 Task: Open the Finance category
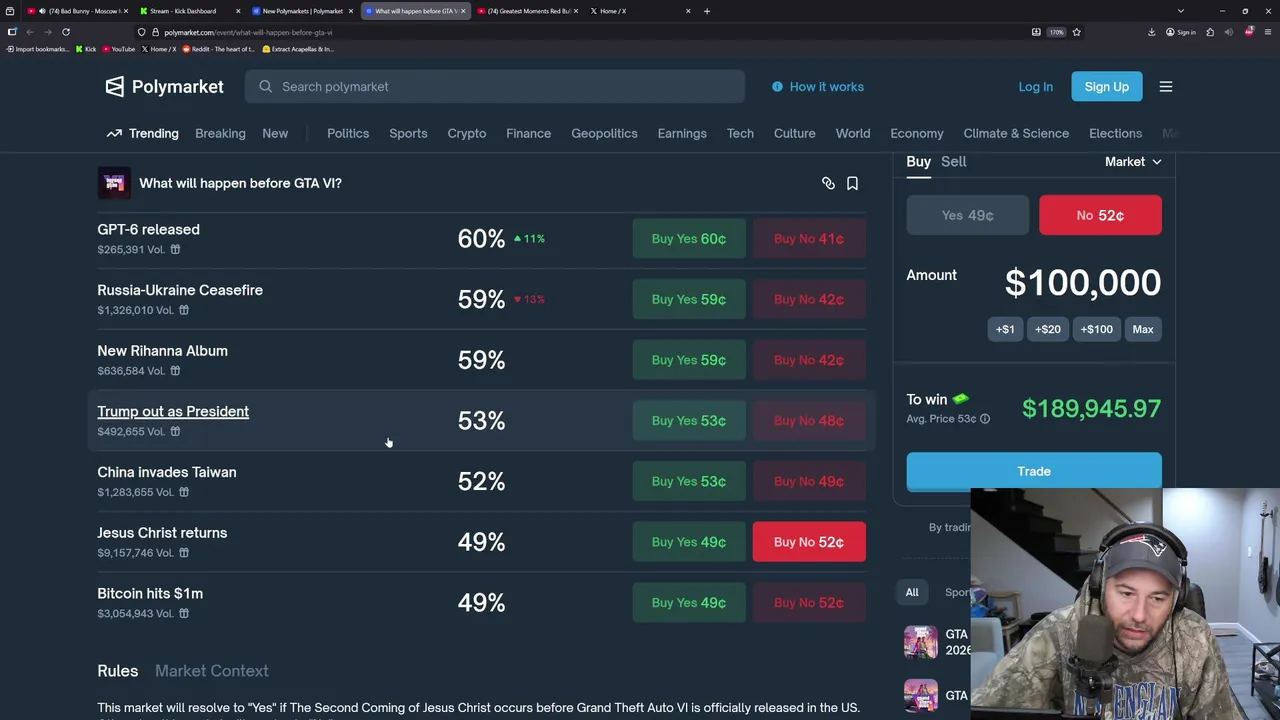click(528, 133)
